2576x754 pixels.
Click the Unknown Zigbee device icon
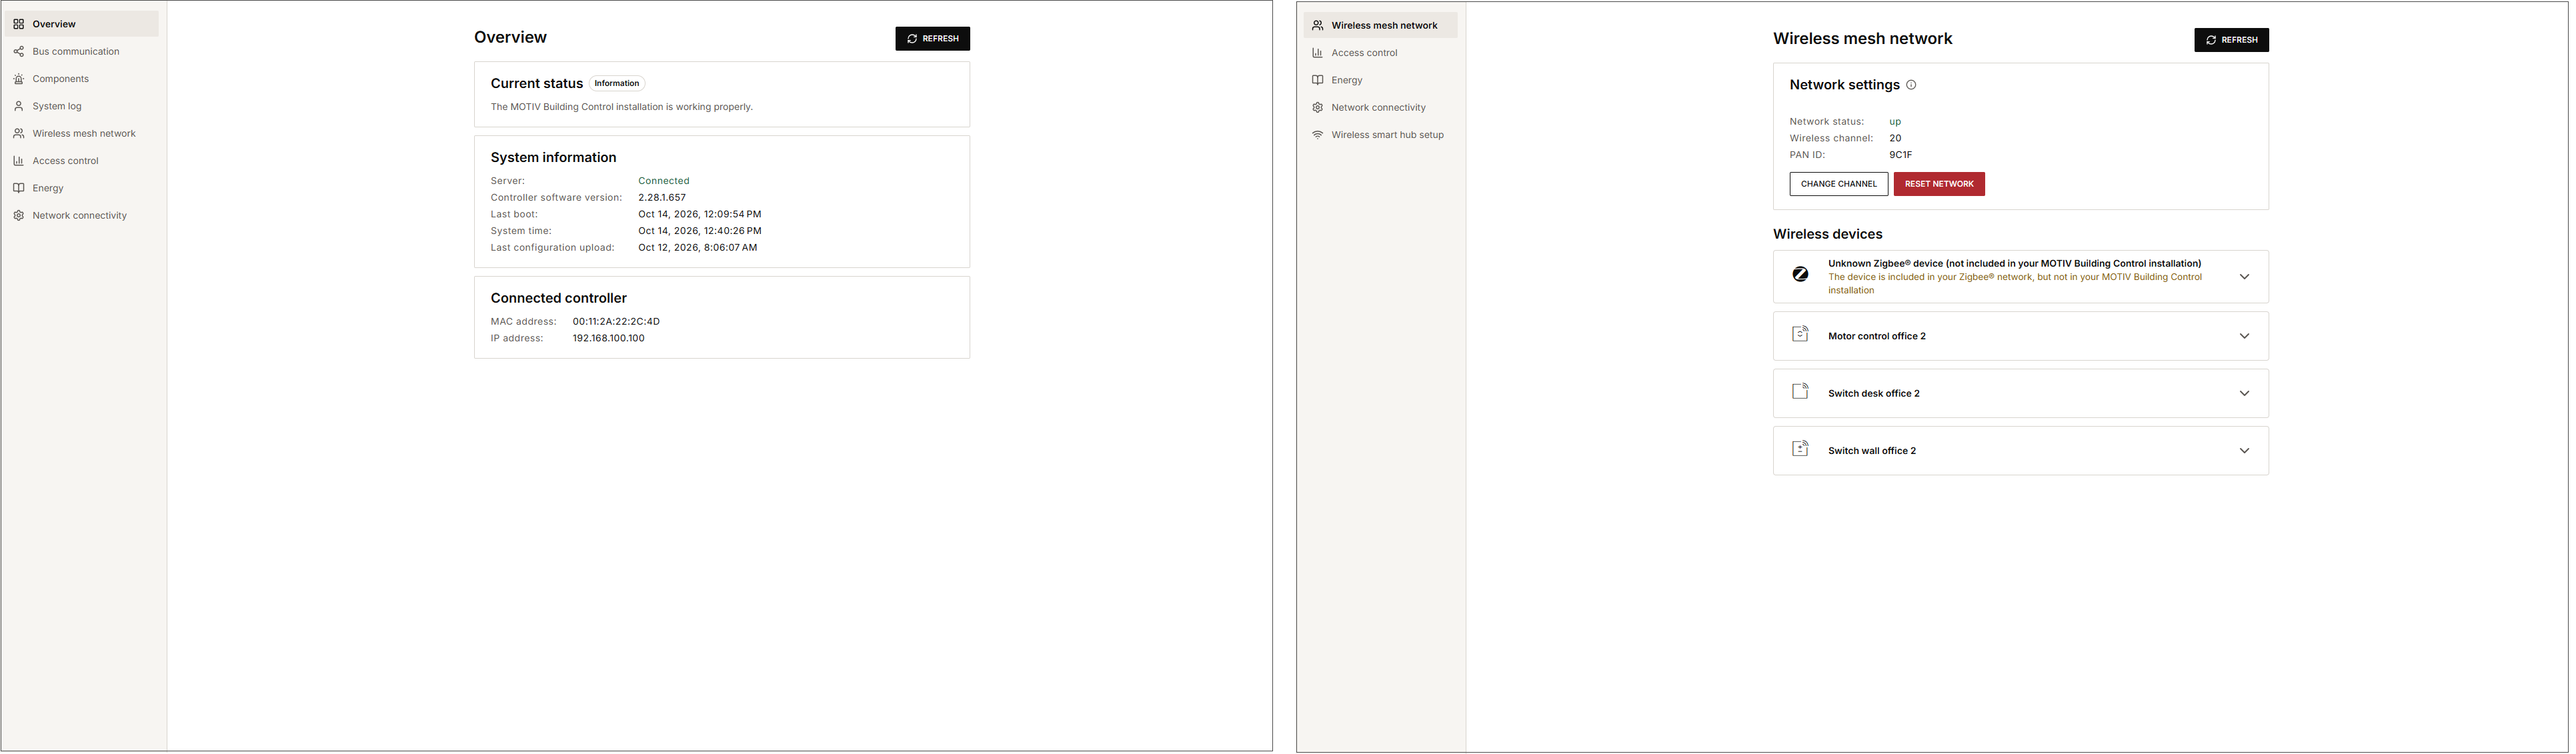click(1800, 274)
